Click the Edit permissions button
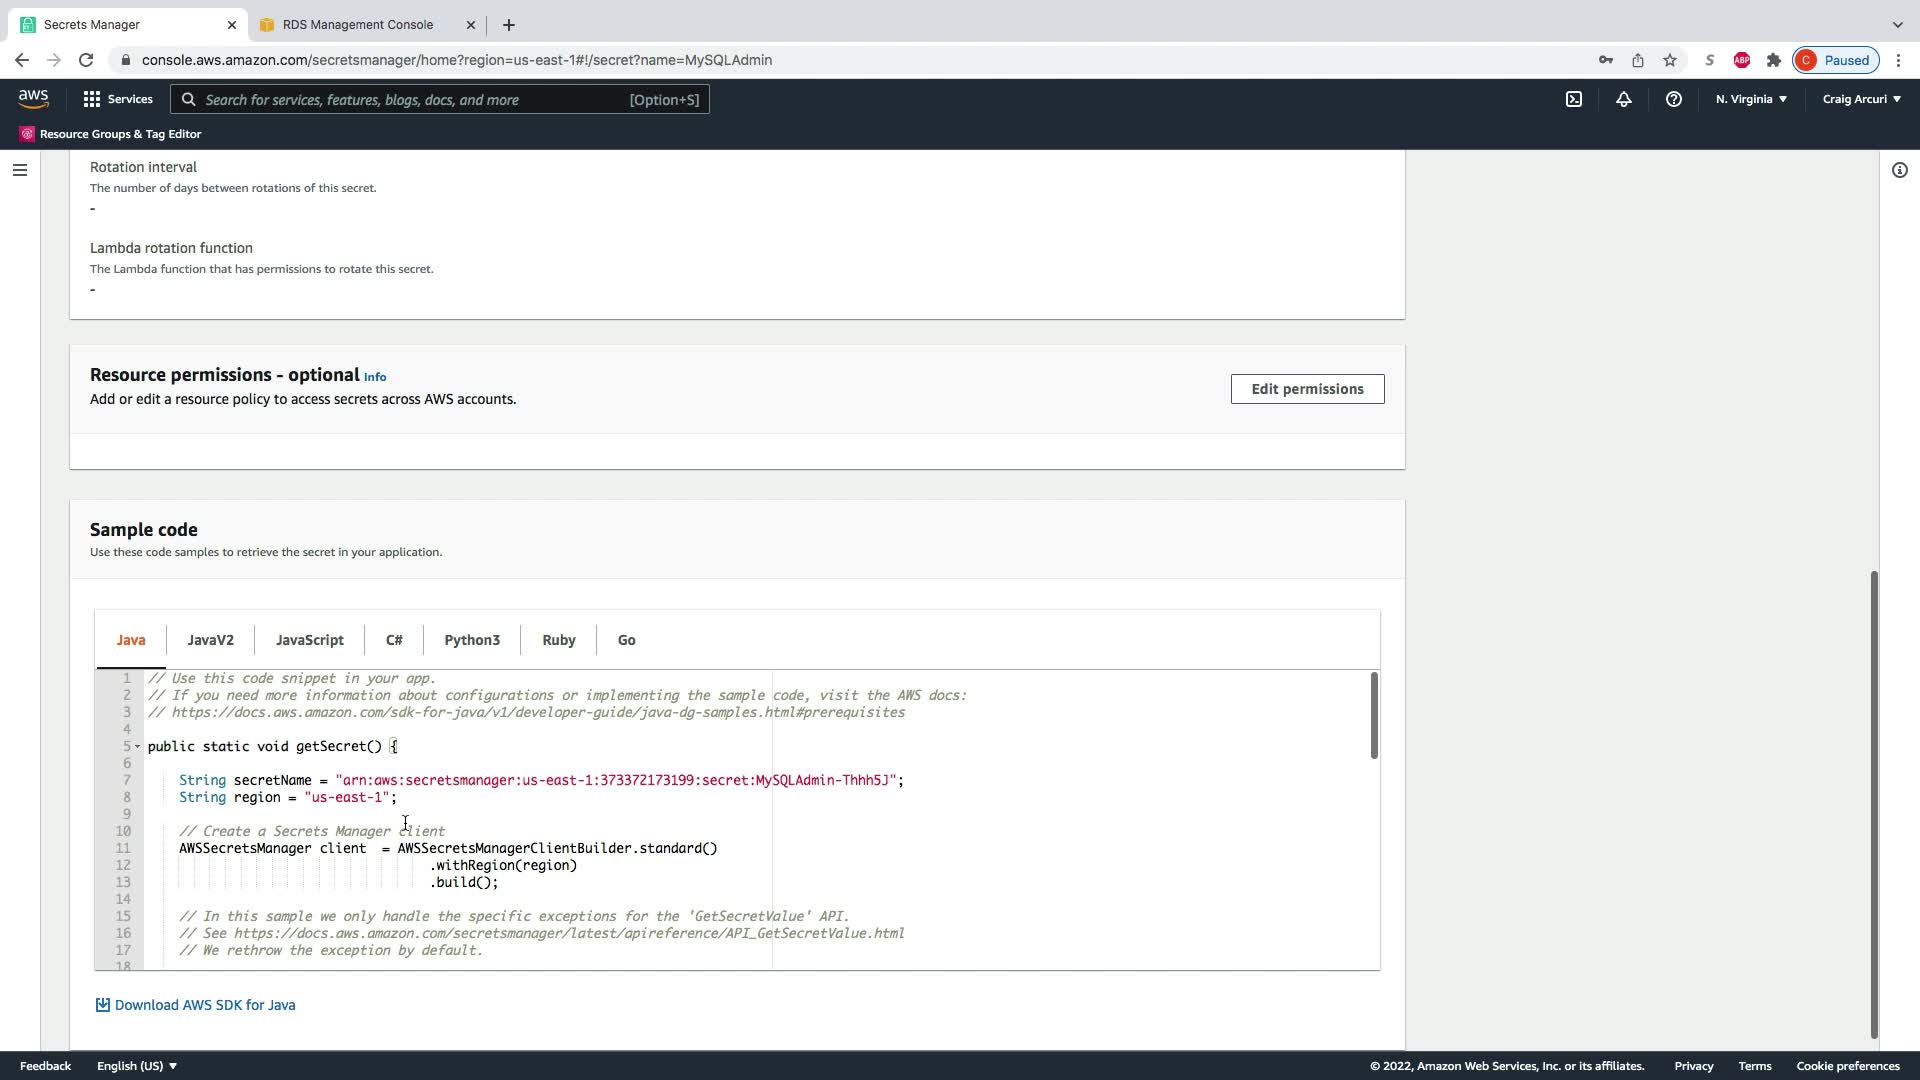 click(x=1307, y=389)
